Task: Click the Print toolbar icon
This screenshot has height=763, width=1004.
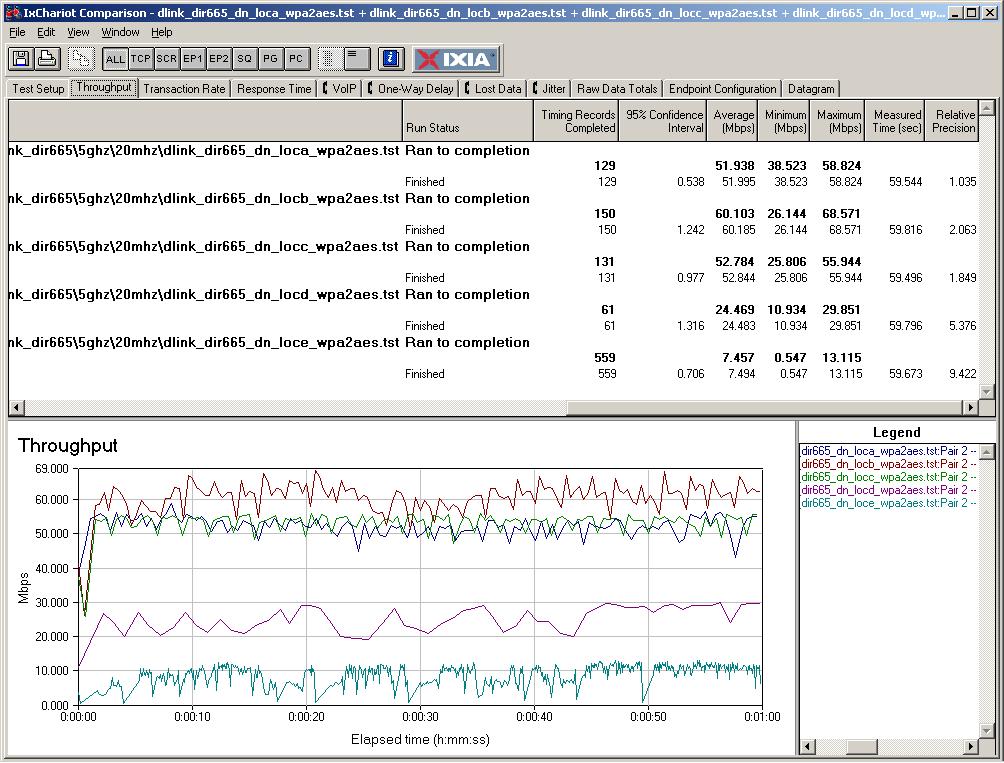Action: (47, 59)
